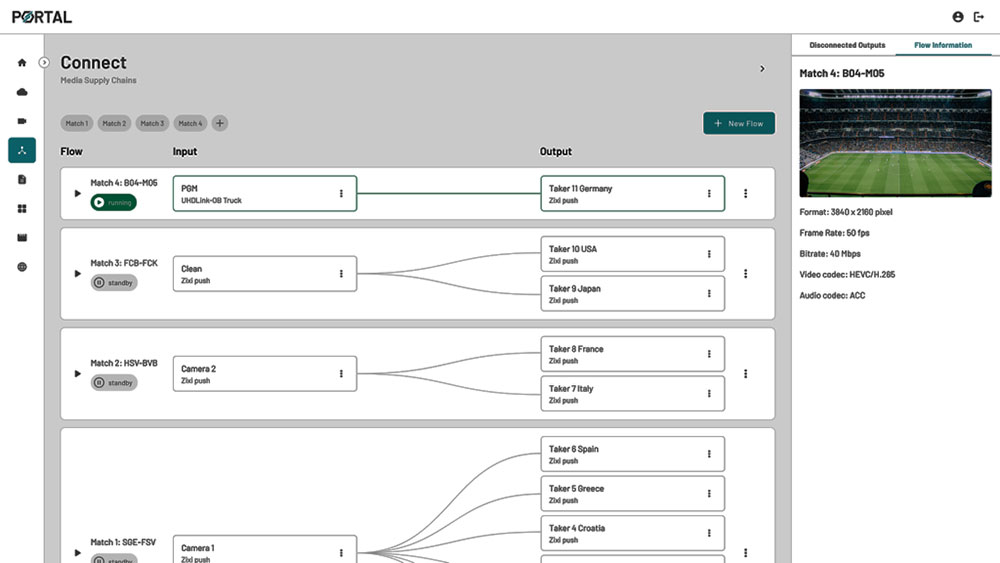Switch to Match 4 tab
Screen dimensions: 1000x563
190,123
